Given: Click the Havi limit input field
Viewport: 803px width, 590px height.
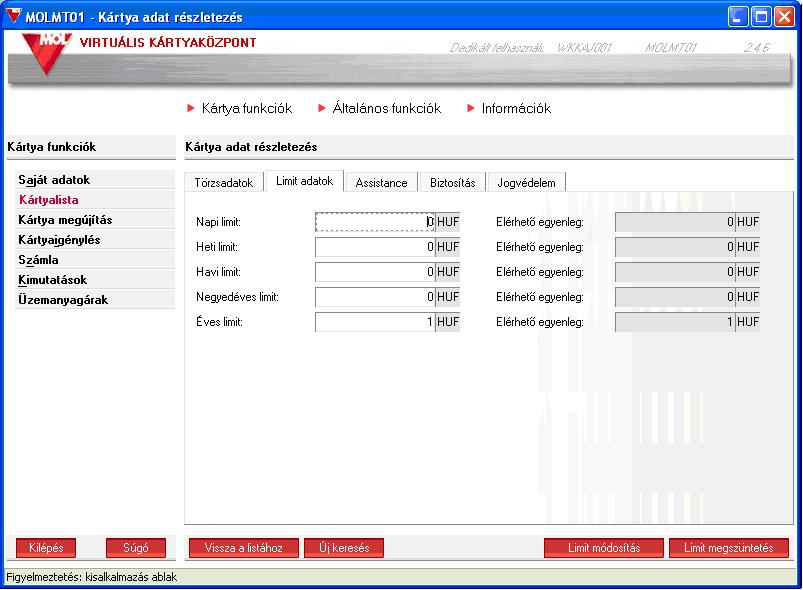Looking at the screenshot, I should 375,272.
